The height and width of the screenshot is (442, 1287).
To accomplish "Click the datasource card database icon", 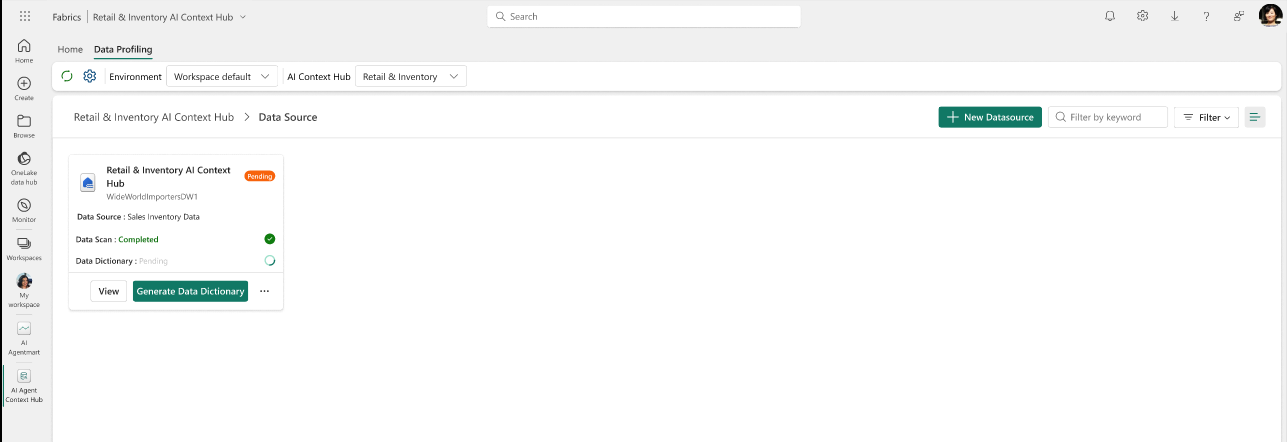I will (x=88, y=182).
